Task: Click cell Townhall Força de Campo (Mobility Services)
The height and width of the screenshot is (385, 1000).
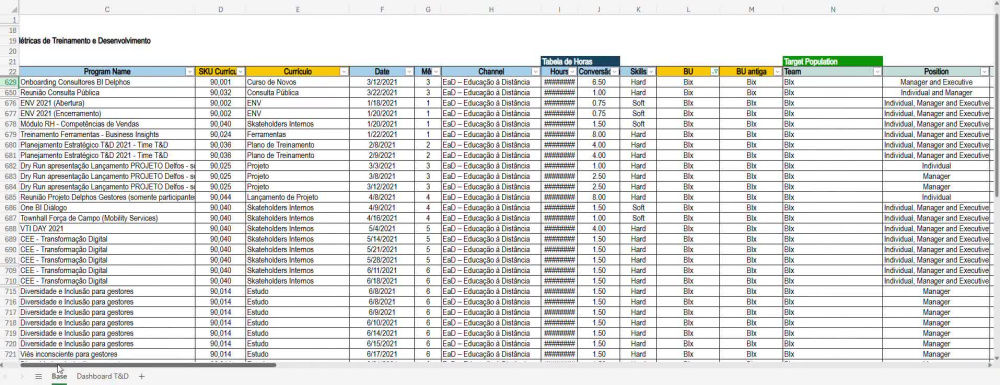Action: point(107,218)
